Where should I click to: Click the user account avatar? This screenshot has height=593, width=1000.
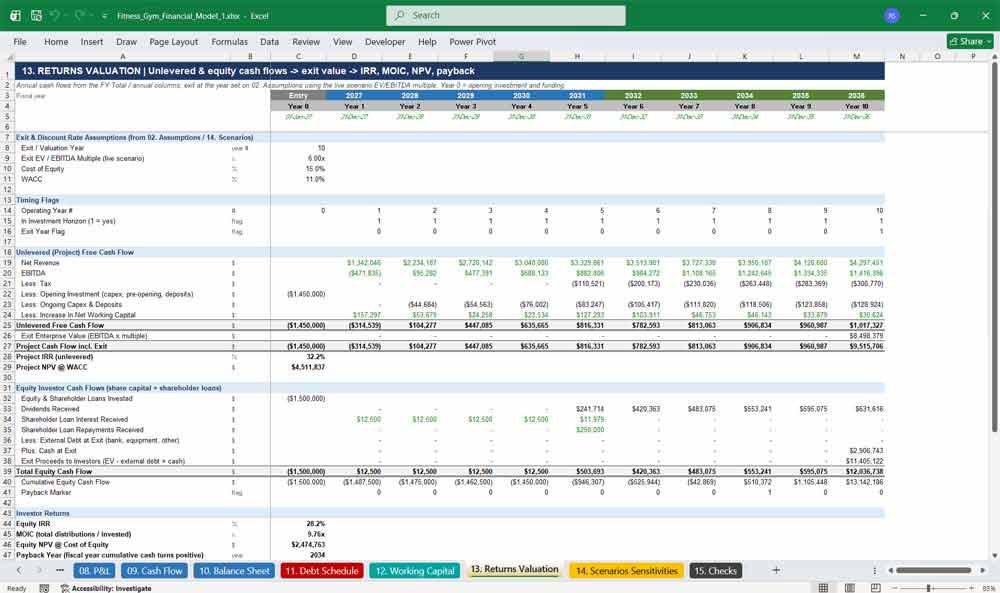892,15
